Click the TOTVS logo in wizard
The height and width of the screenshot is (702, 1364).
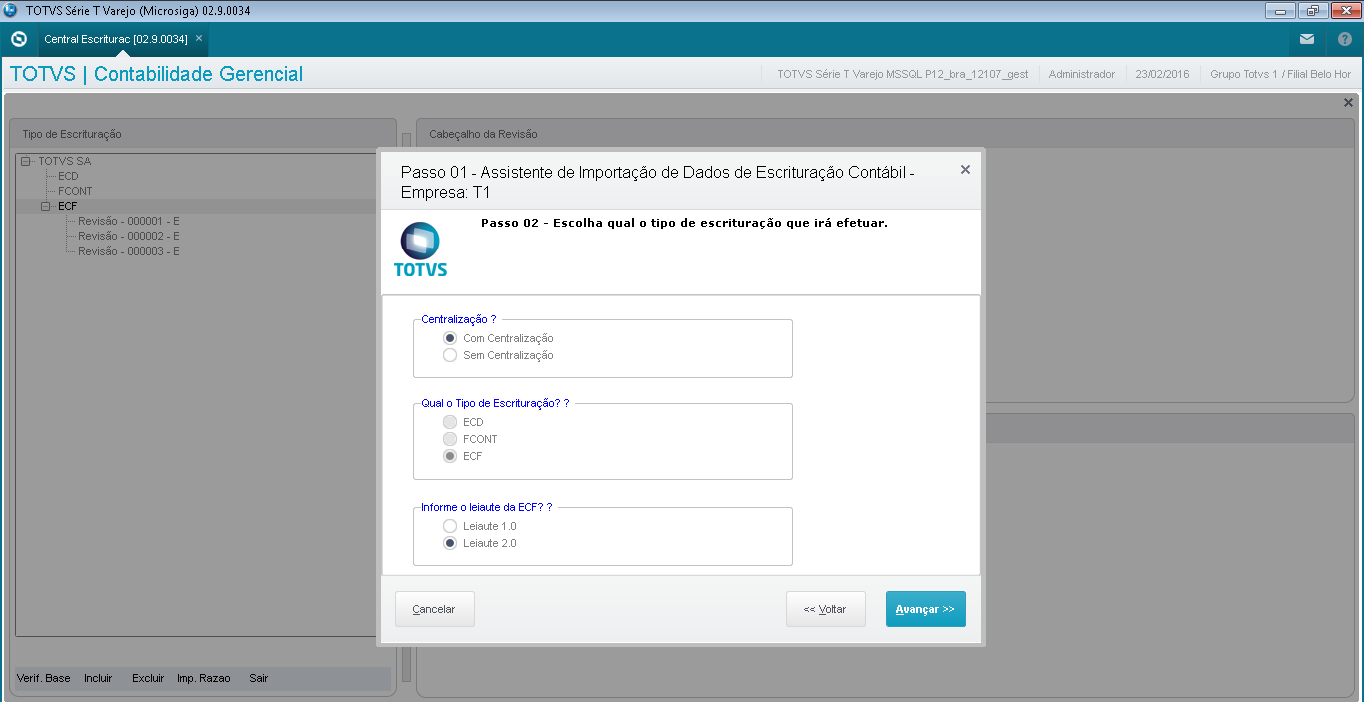tap(420, 249)
